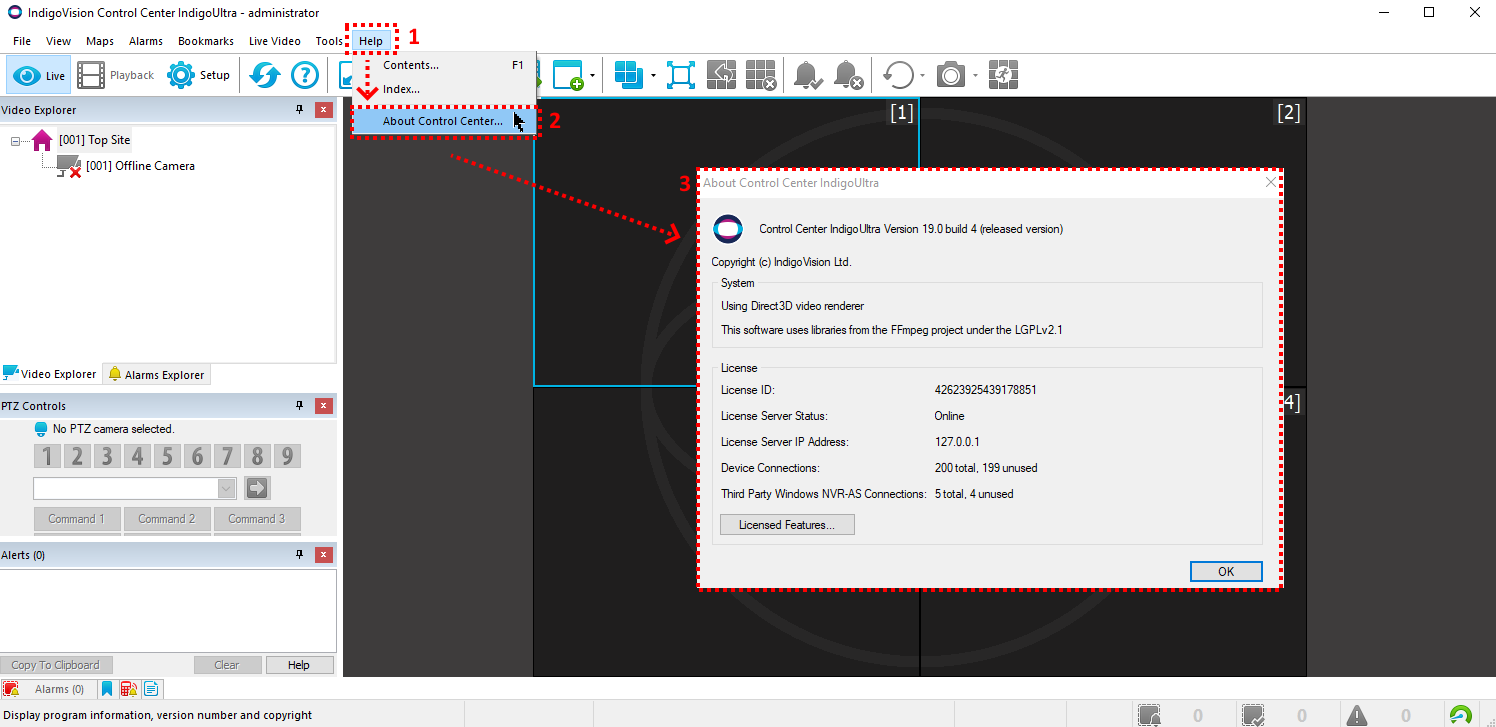Click the full screen icon on the toolbar
This screenshot has height=727, width=1496.
tap(681, 74)
